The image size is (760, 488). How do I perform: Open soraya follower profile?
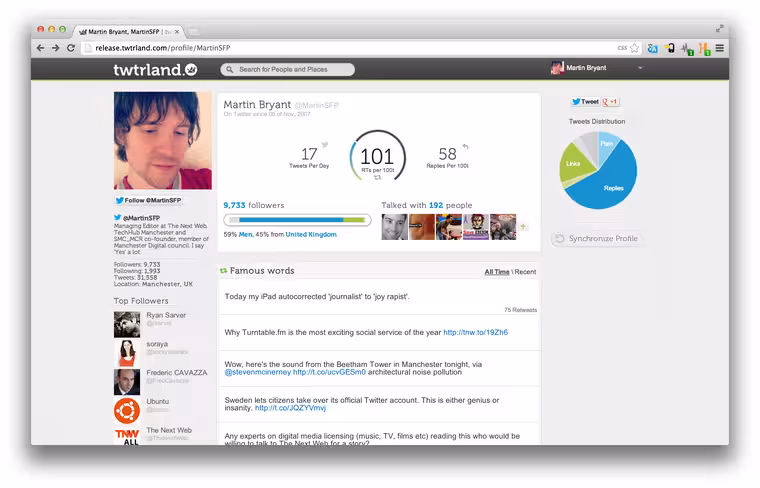[x=157, y=344]
